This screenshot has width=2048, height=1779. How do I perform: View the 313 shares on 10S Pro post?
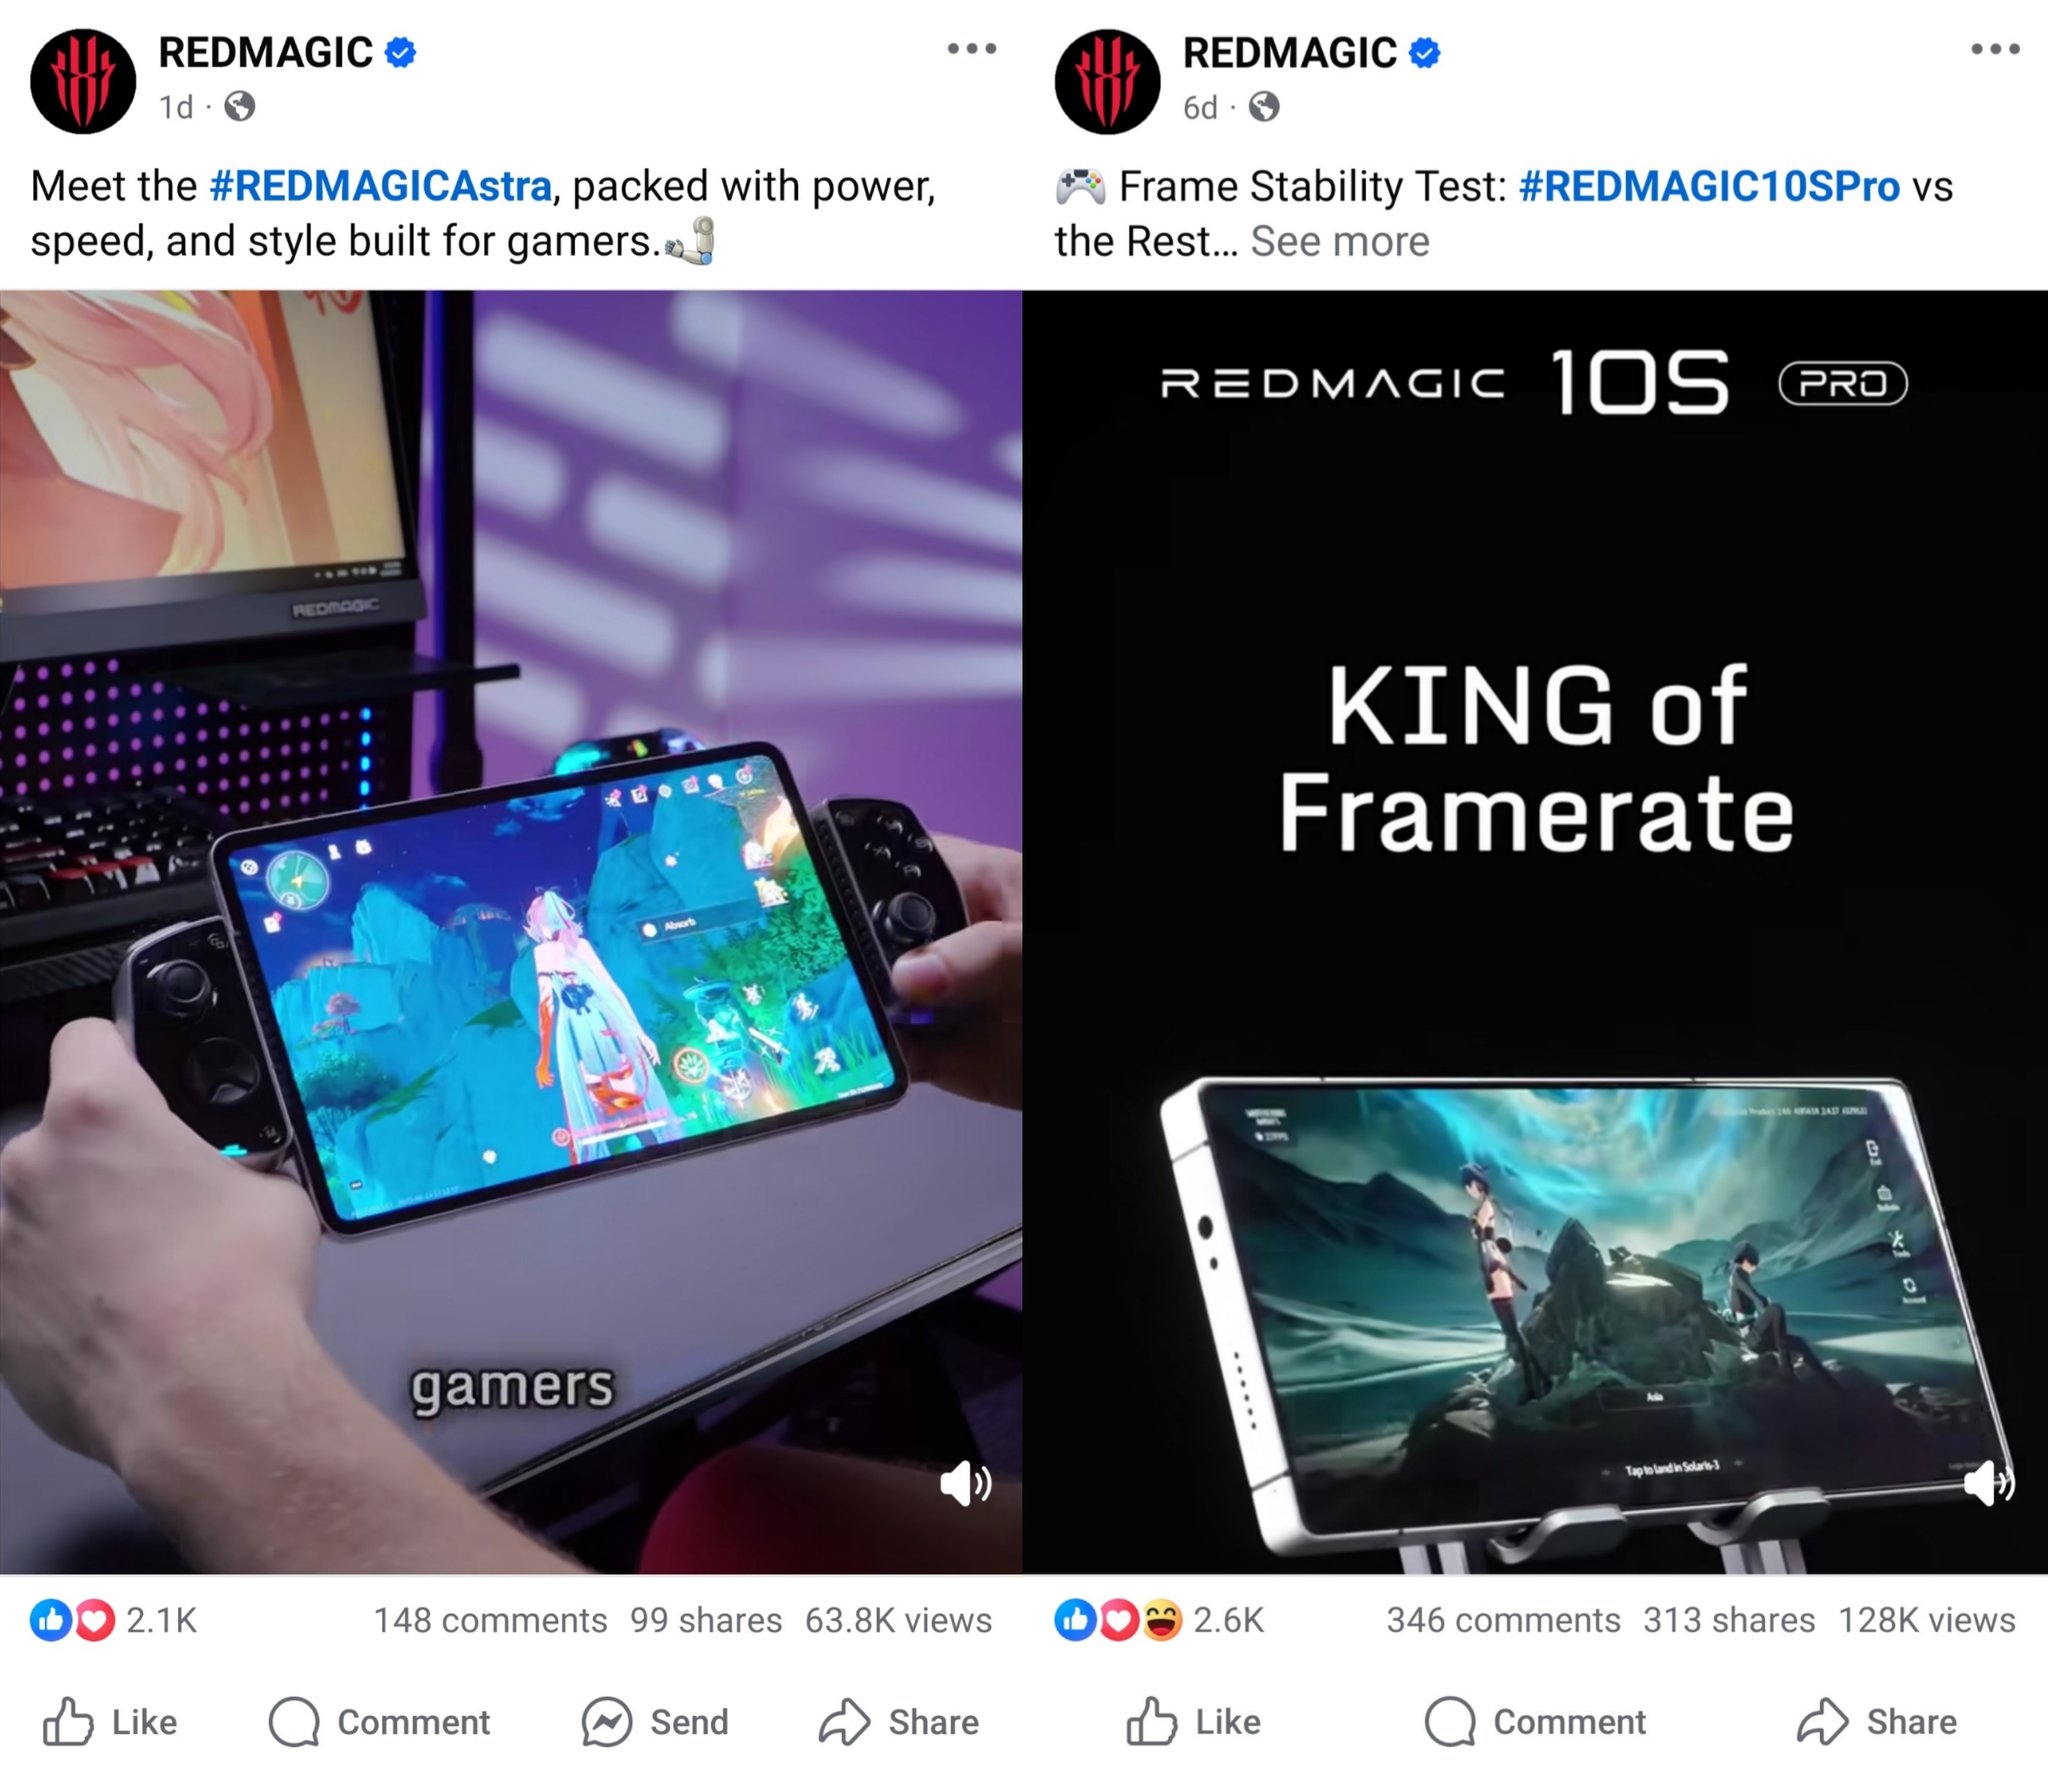tap(1729, 1620)
